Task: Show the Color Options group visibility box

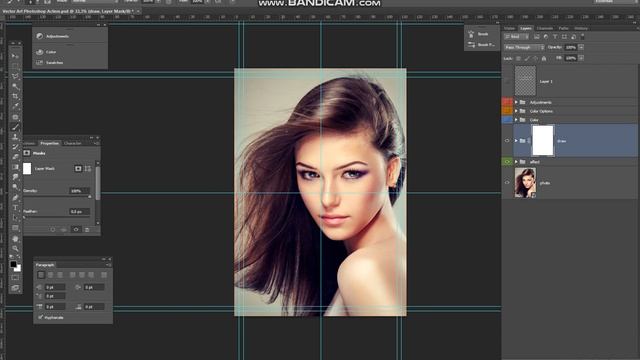Action: pos(507,111)
